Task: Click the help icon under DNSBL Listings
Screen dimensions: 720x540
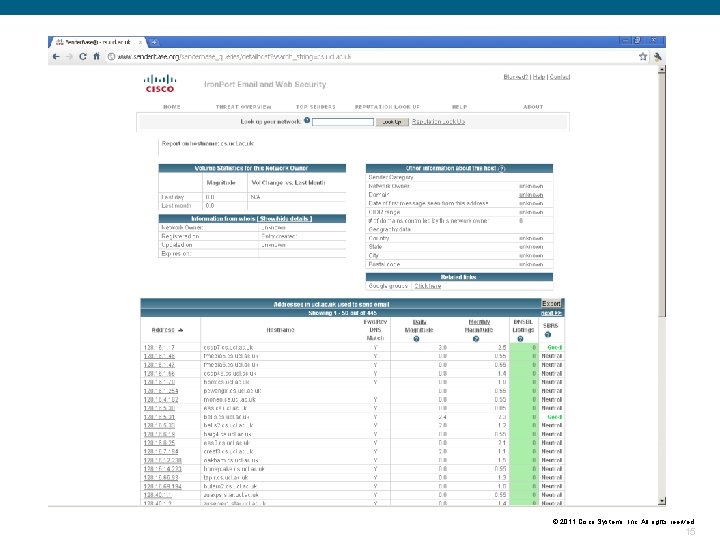Action: 520,339
